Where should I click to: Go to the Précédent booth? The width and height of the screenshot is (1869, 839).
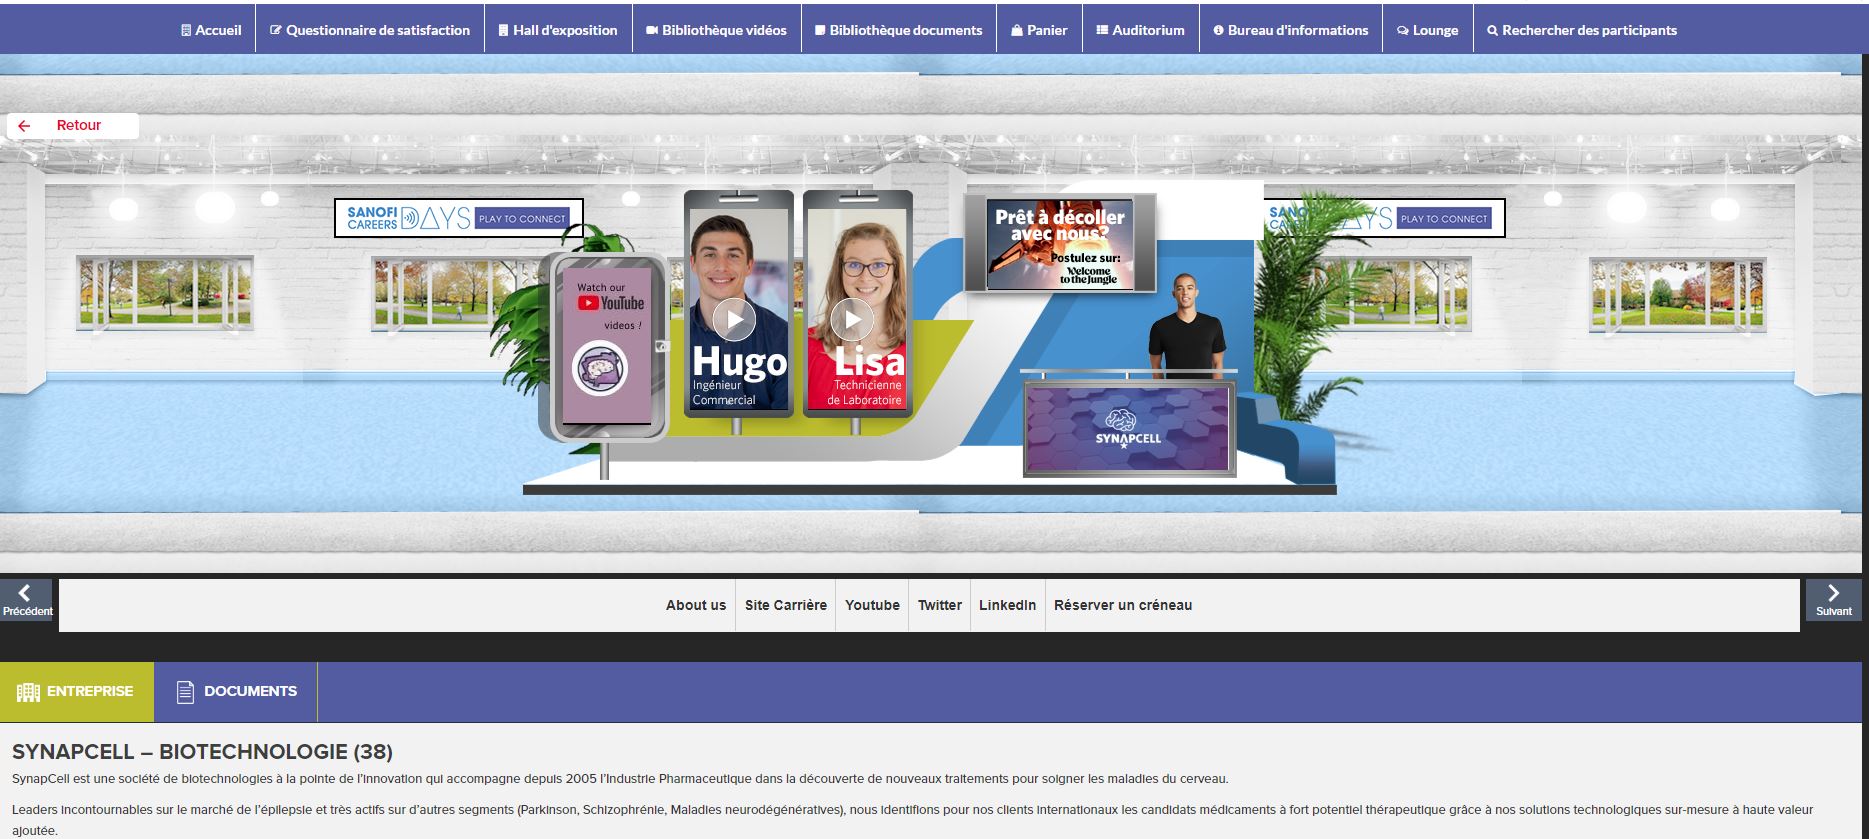(x=27, y=600)
